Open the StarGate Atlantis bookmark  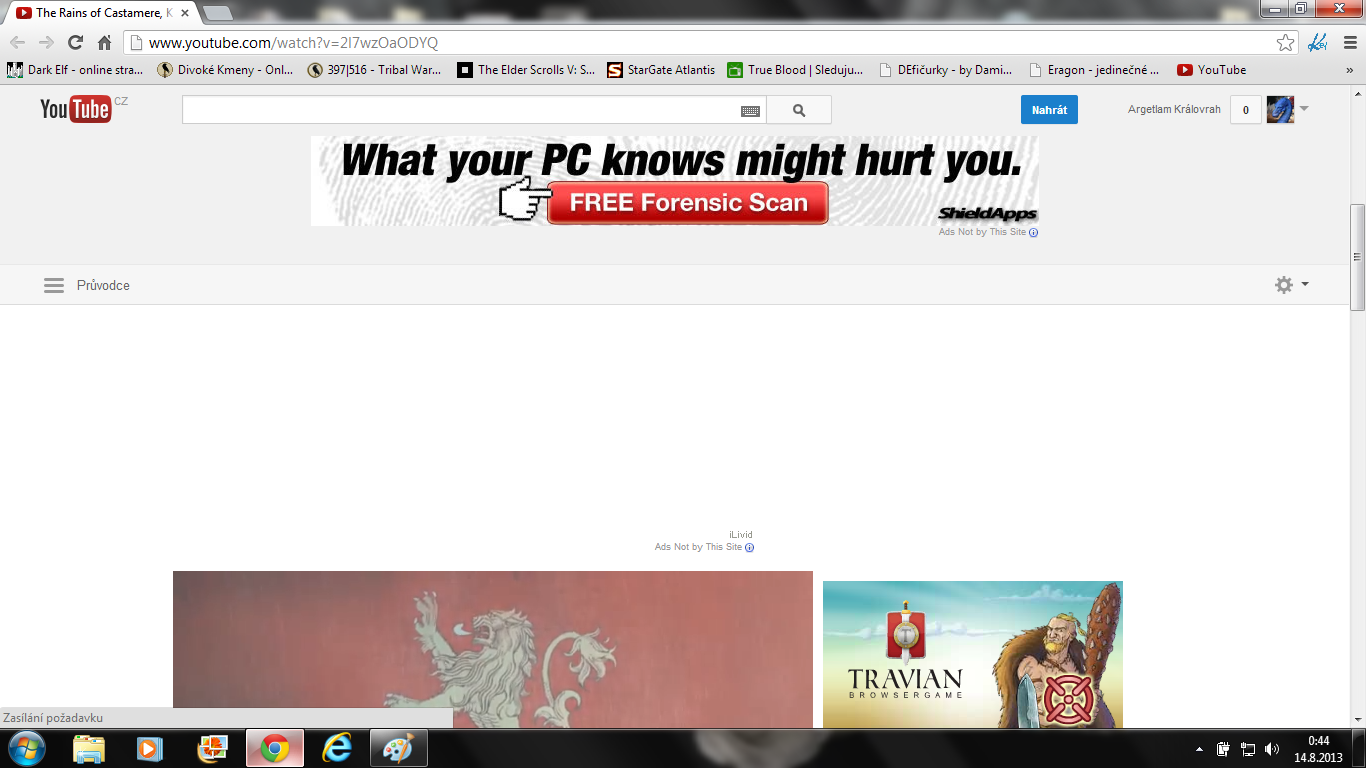point(661,70)
